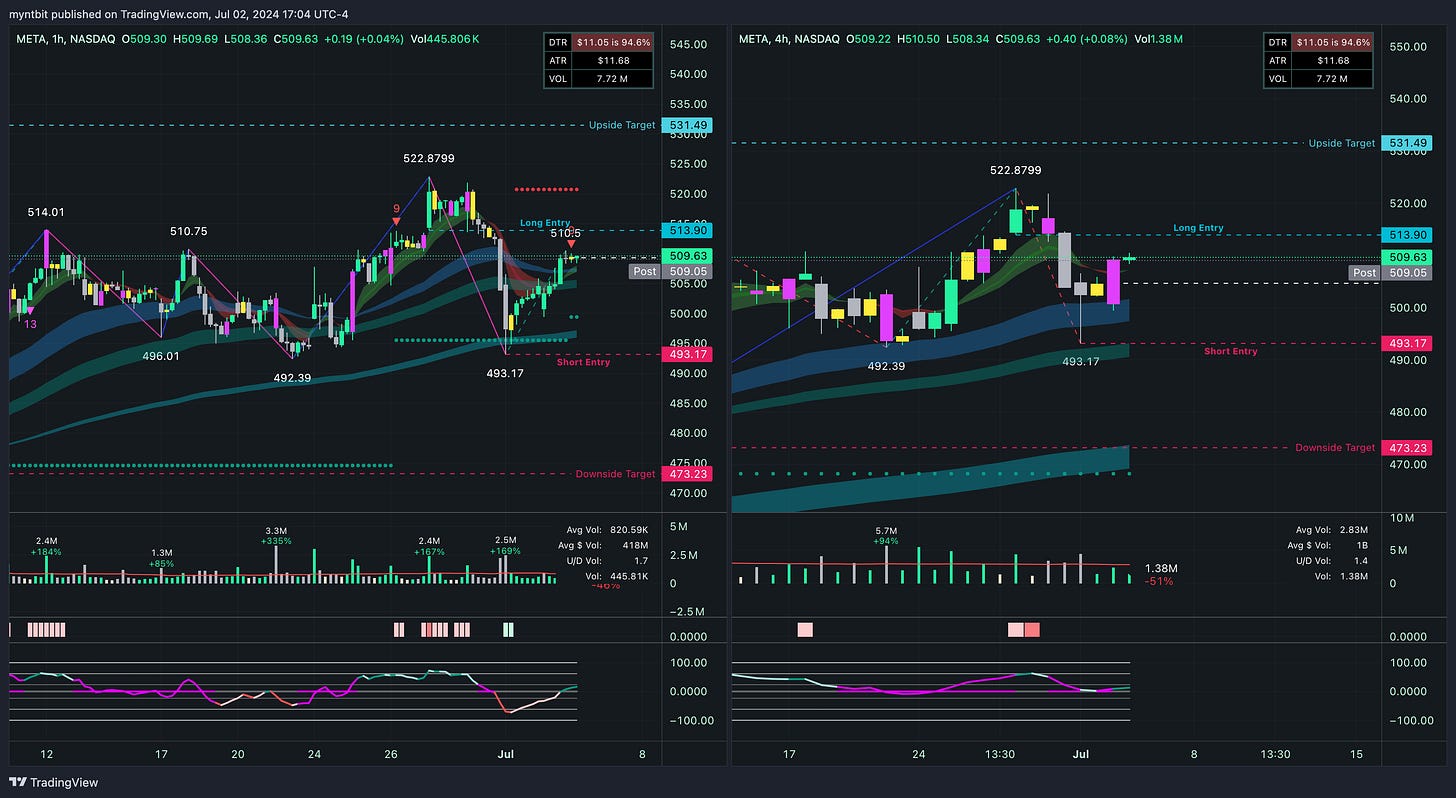This screenshot has width=1456, height=798.
Task: Click the date label 26 on the 1h time axis
Action: point(390,754)
